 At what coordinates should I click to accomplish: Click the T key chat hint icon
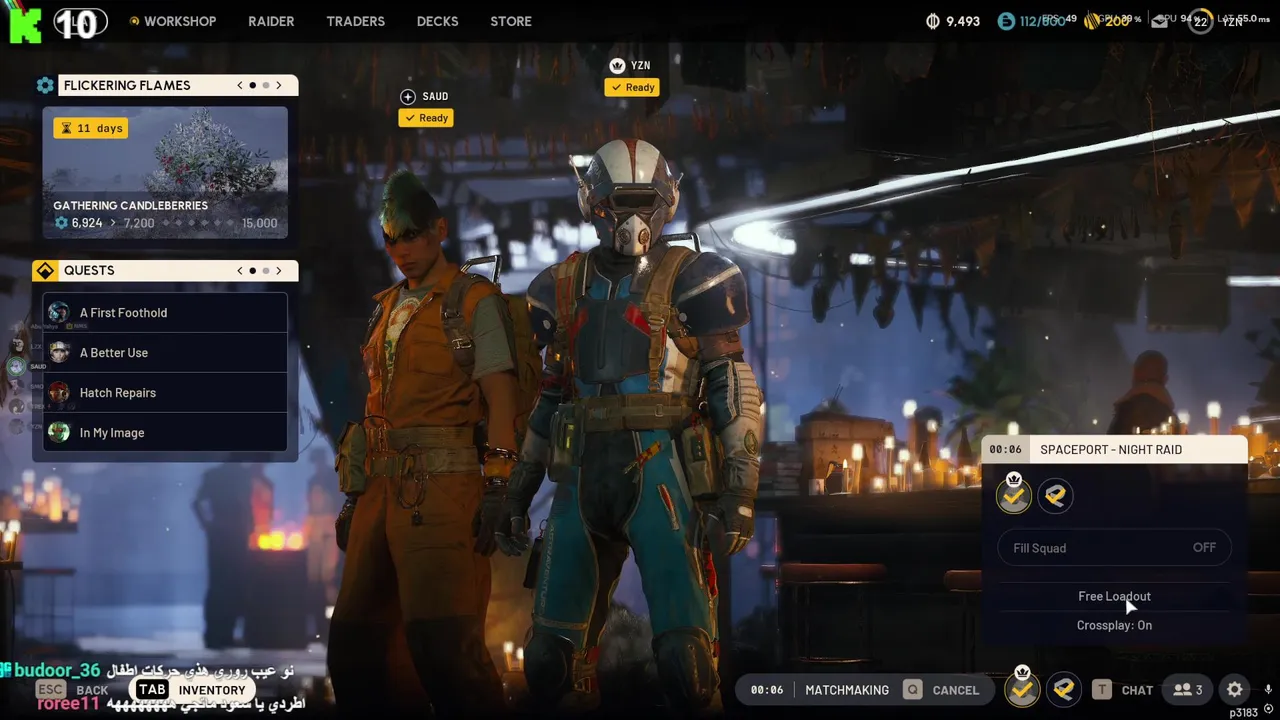click(x=1102, y=689)
